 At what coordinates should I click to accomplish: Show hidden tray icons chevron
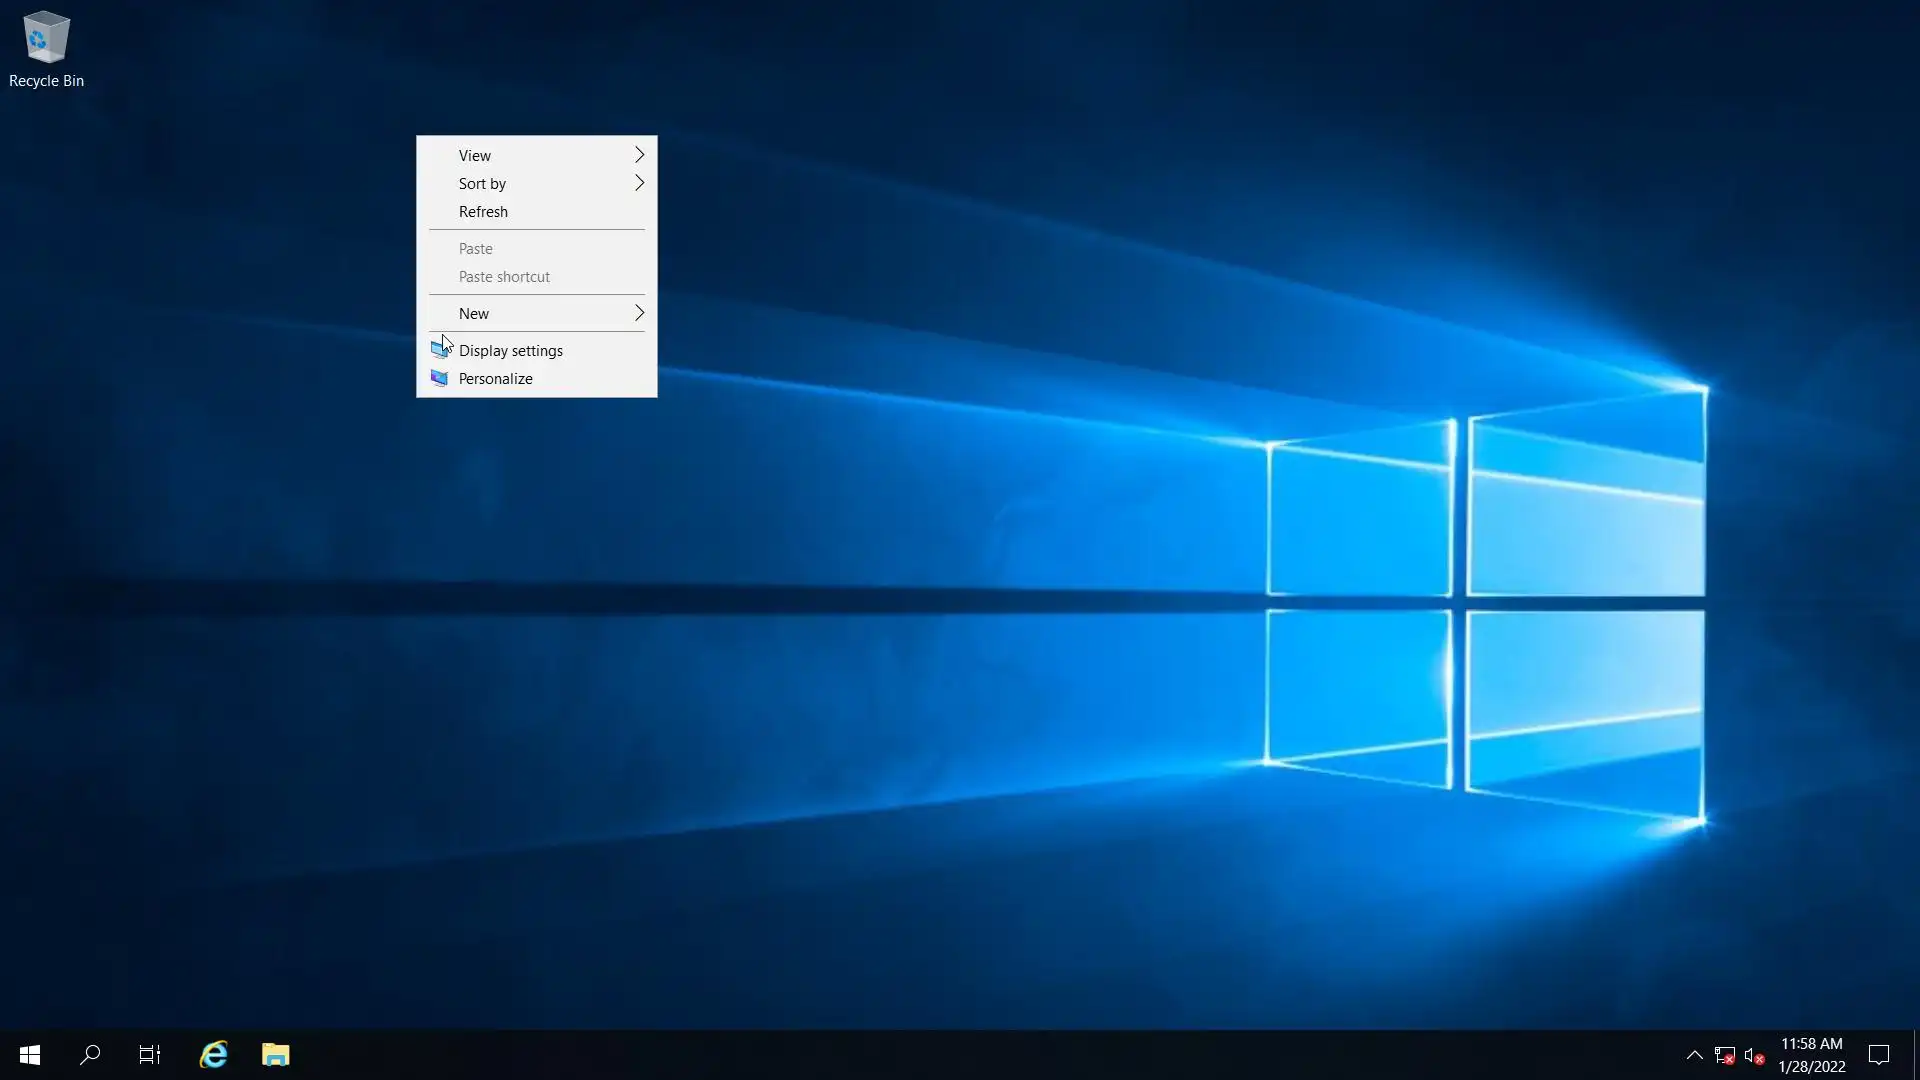point(1694,1055)
